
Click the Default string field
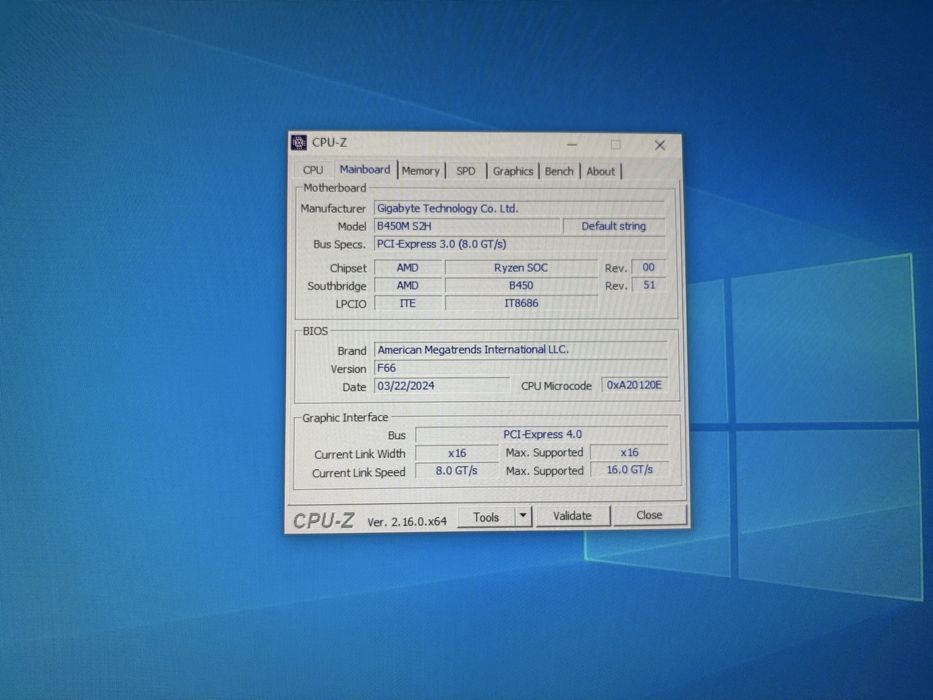(x=613, y=226)
